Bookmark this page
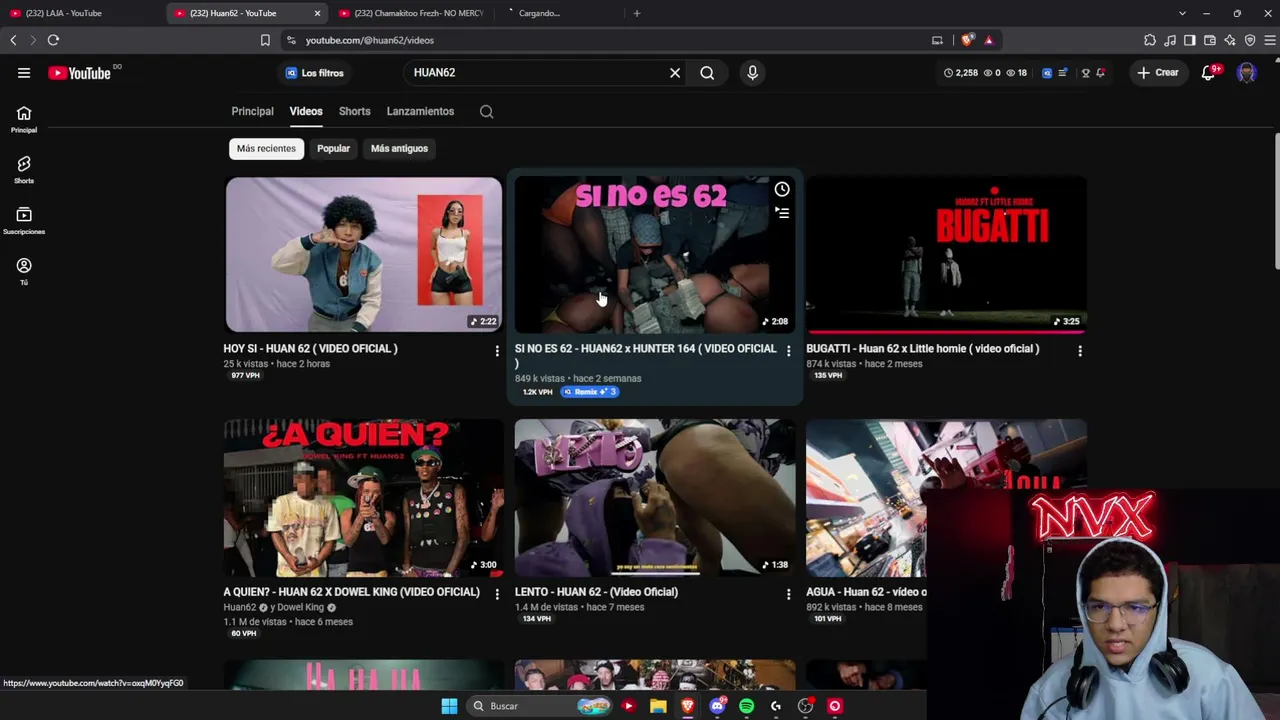This screenshot has height=720, width=1280. (265, 40)
